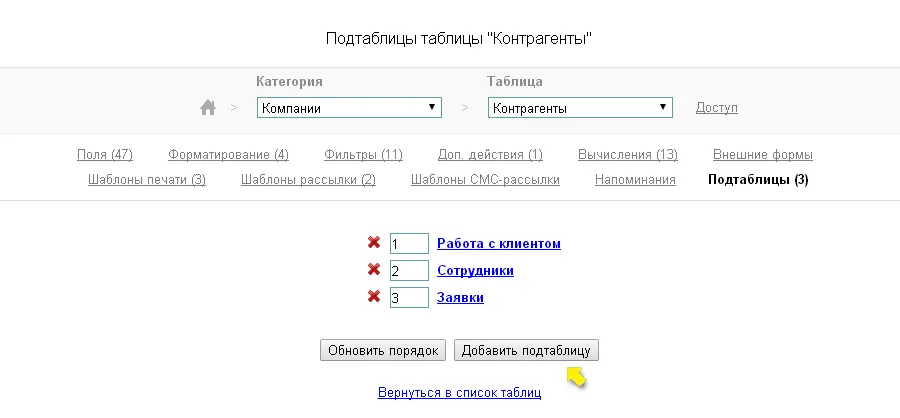The image size is (900, 418).
Task: Click the Обновить порядок button
Action: point(383,350)
